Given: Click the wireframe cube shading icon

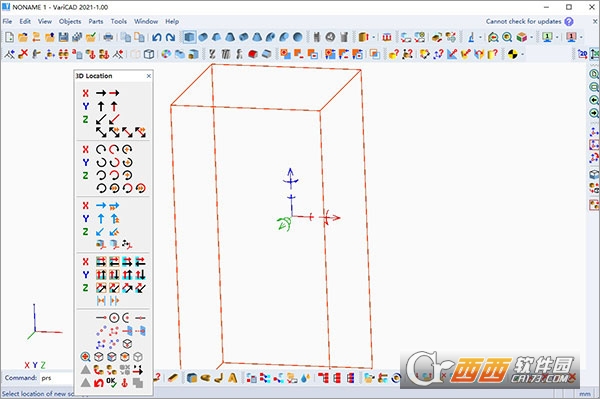Looking at the screenshot, I should pyautogui.click(x=149, y=54).
